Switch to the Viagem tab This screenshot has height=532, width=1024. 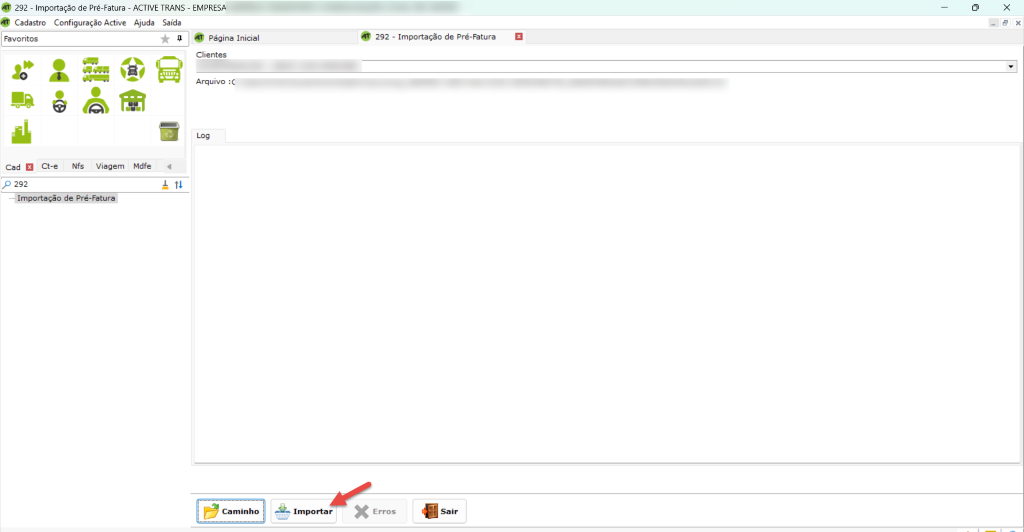click(x=110, y=166)
